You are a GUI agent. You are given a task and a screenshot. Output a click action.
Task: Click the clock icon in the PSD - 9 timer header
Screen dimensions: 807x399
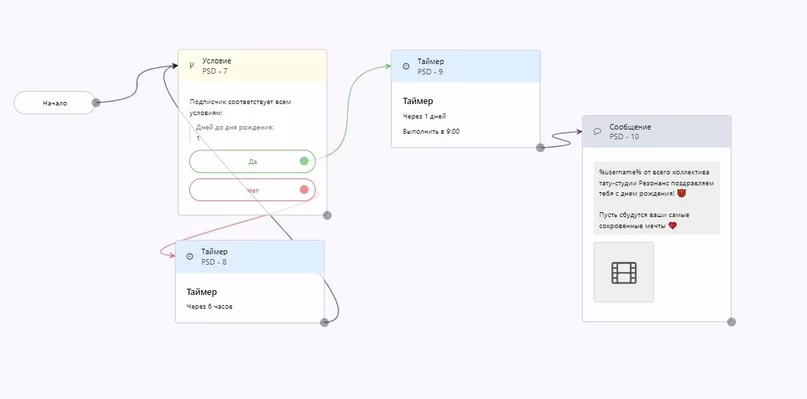tap(406, 66)
